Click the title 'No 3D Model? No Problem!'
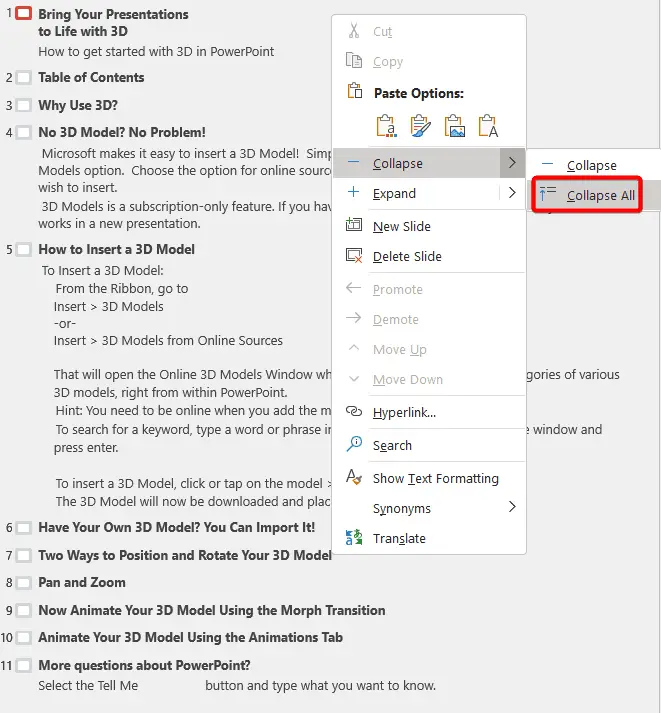 click(122, 132)
